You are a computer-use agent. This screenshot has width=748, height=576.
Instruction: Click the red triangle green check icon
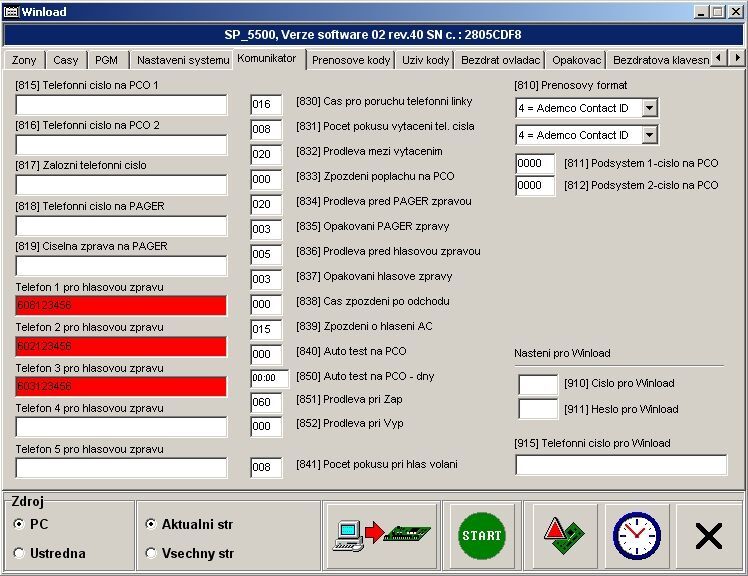[x=564, y=536]
